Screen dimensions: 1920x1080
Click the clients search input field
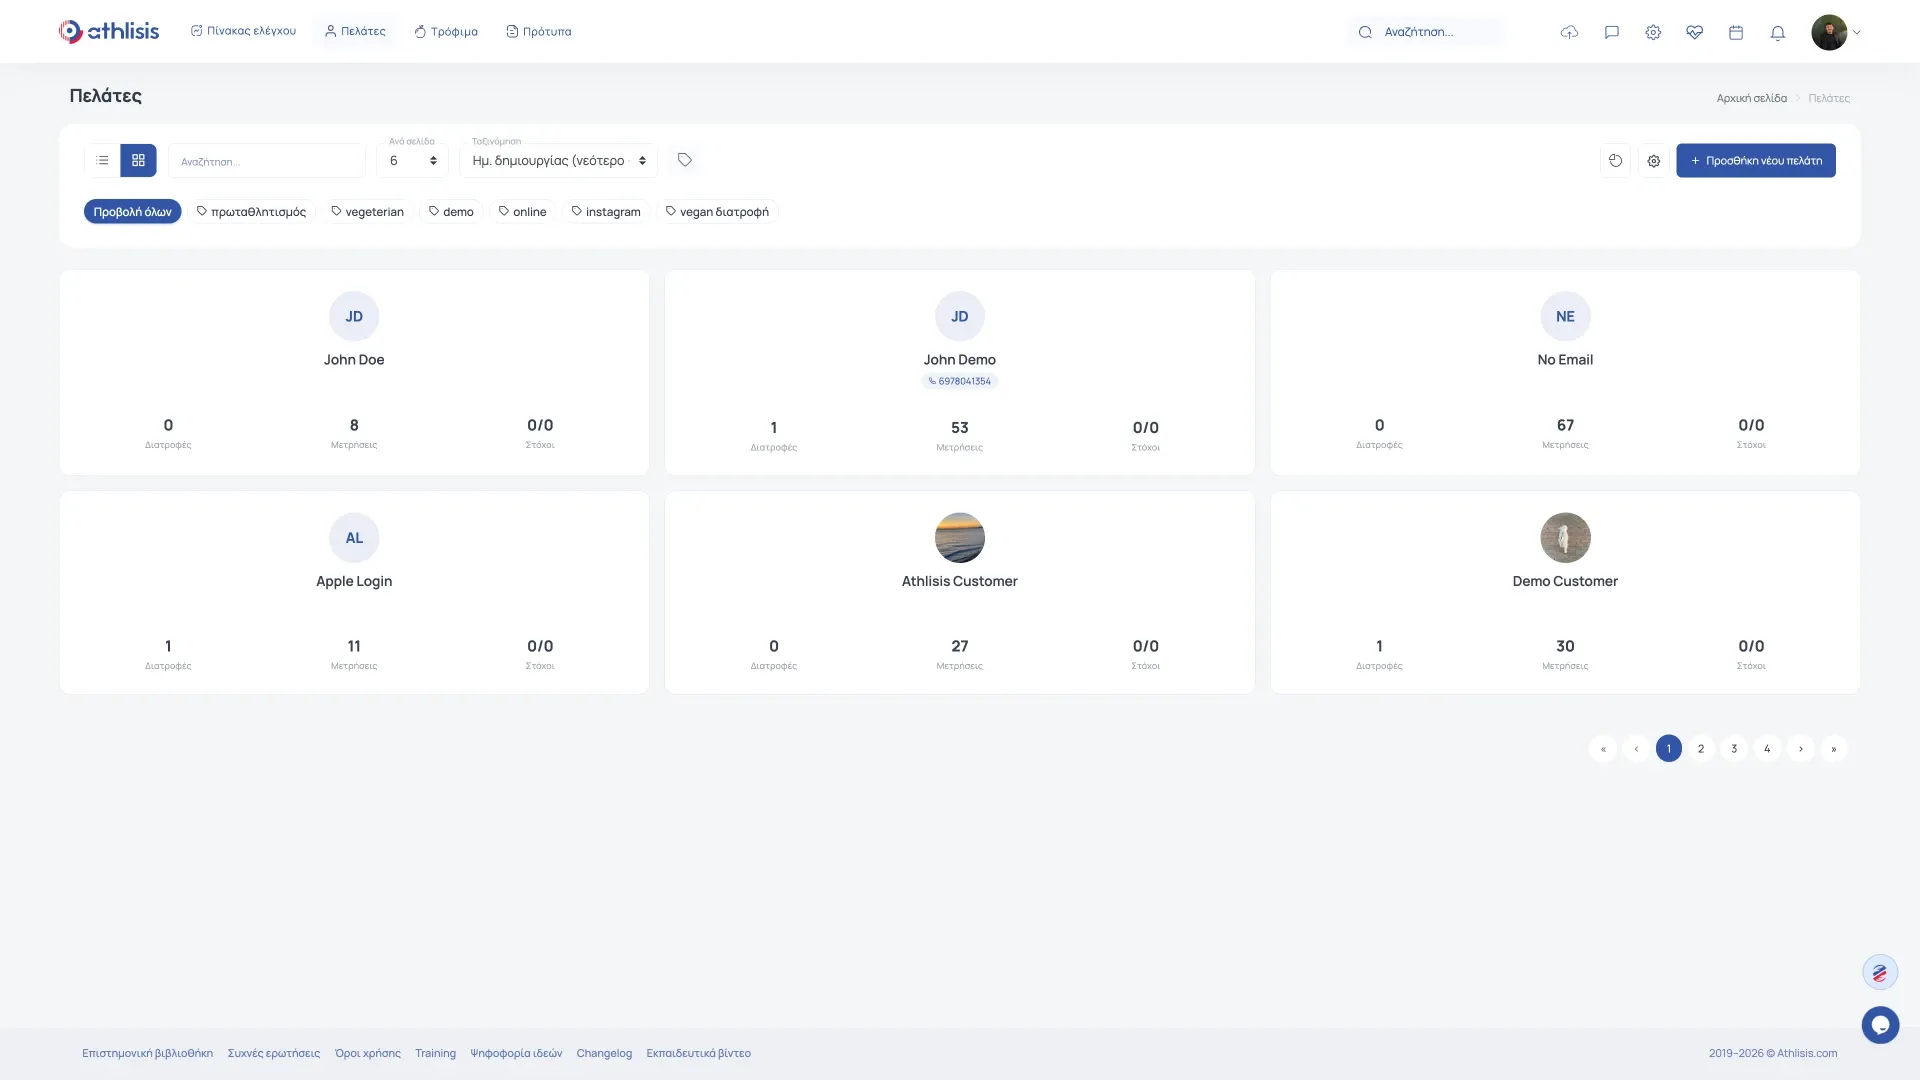pos(266,161)
